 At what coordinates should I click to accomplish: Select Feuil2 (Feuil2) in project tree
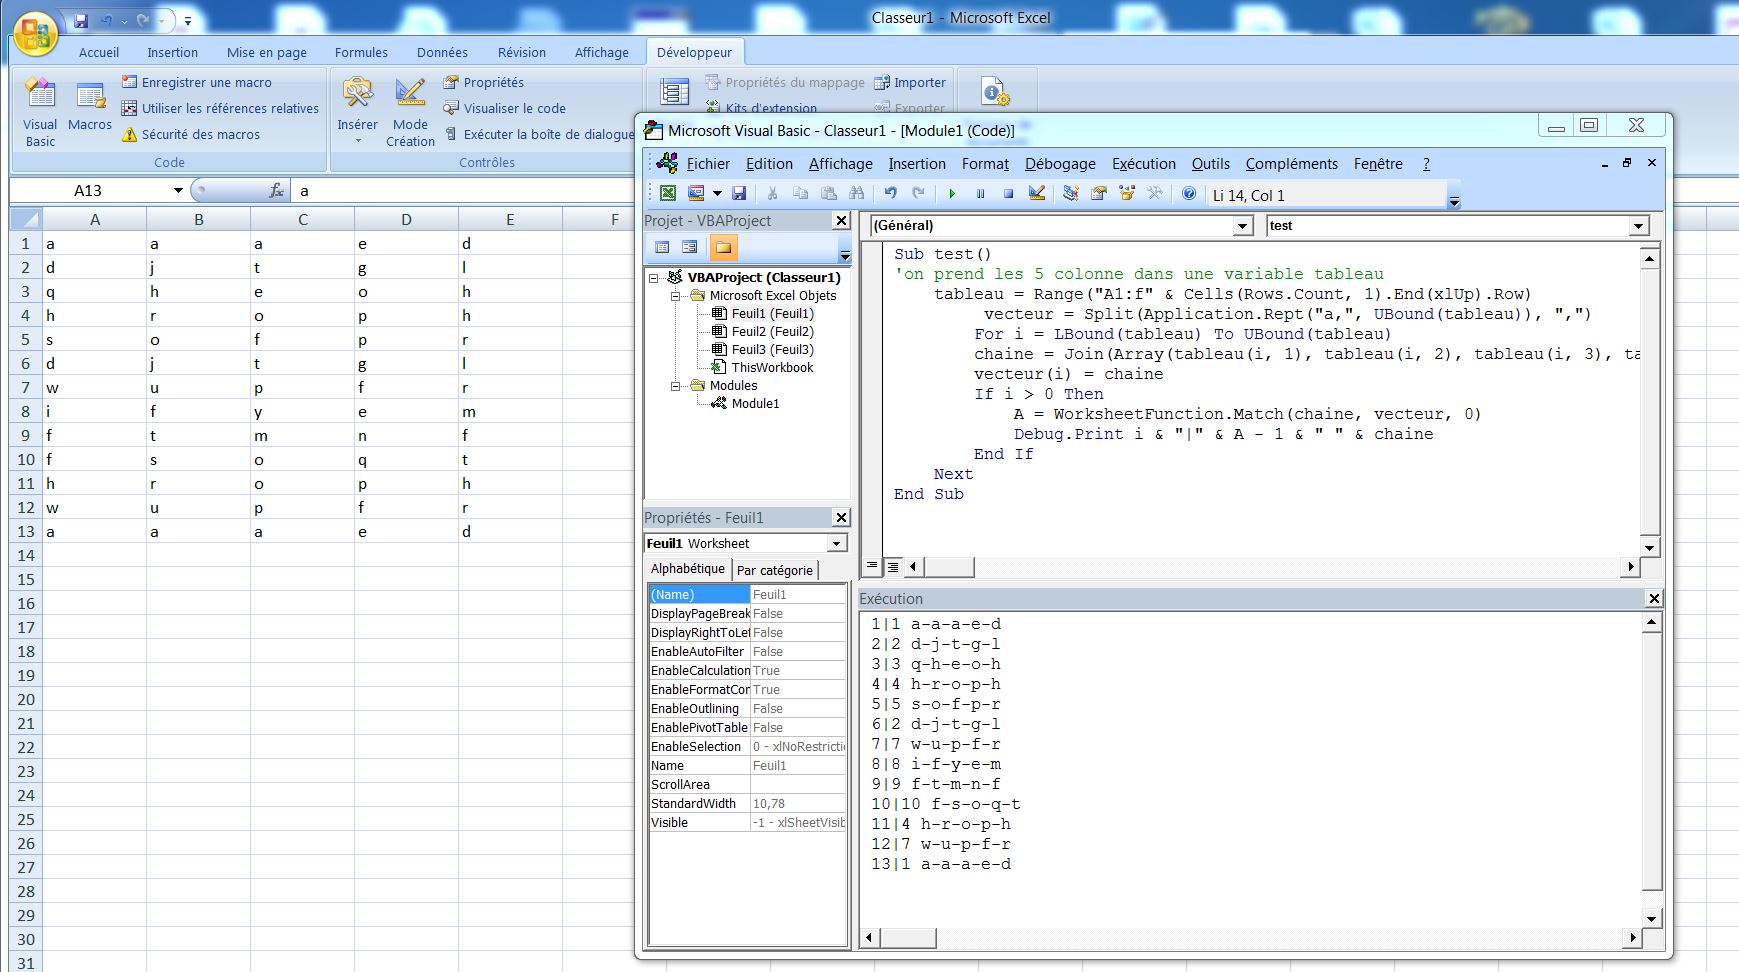click(x=772, y=332)
